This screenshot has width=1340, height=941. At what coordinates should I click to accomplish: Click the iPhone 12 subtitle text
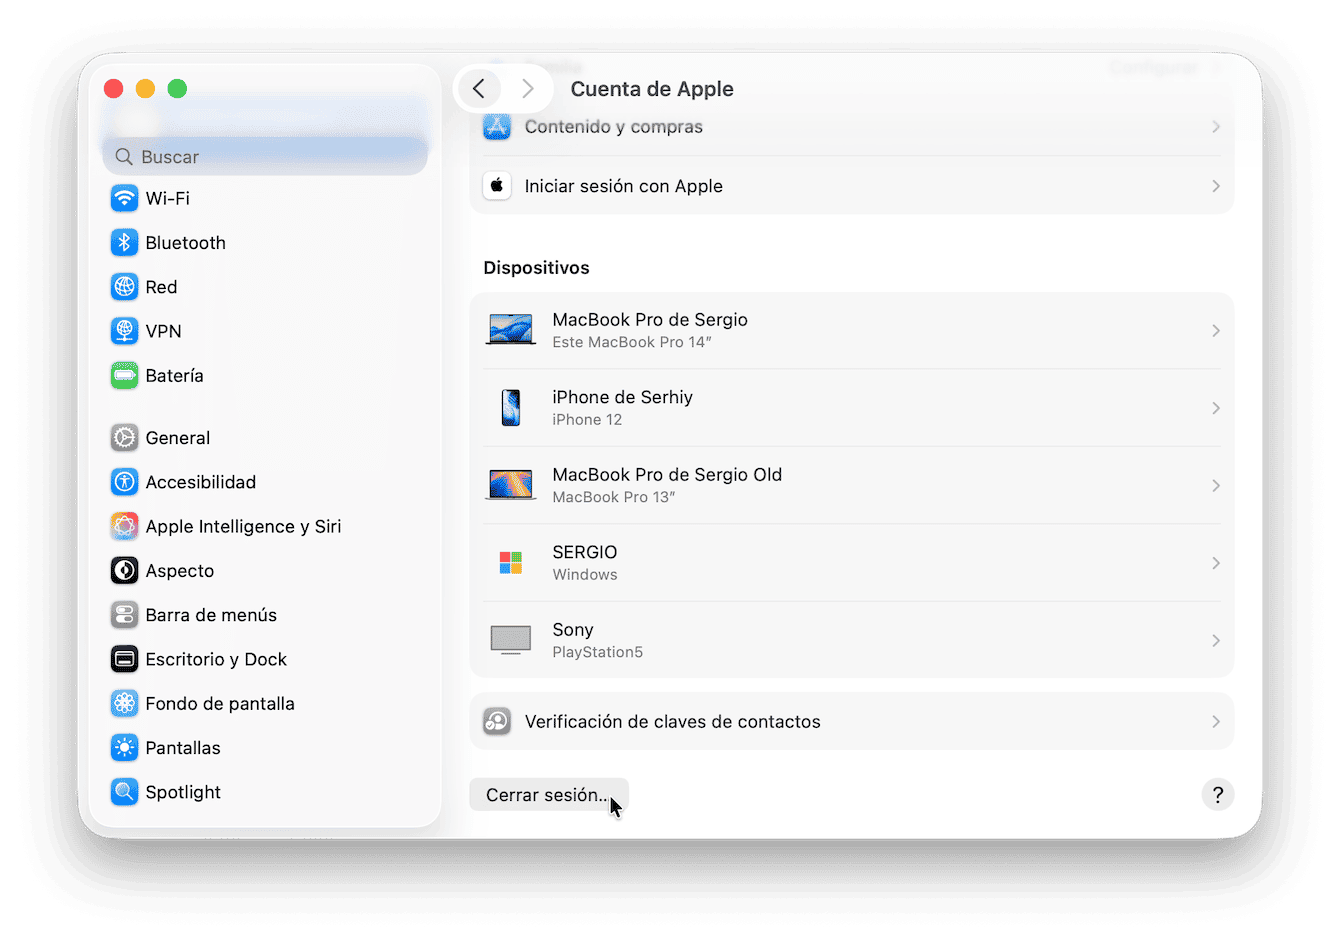pyautogui.click(x=588, y=420)
